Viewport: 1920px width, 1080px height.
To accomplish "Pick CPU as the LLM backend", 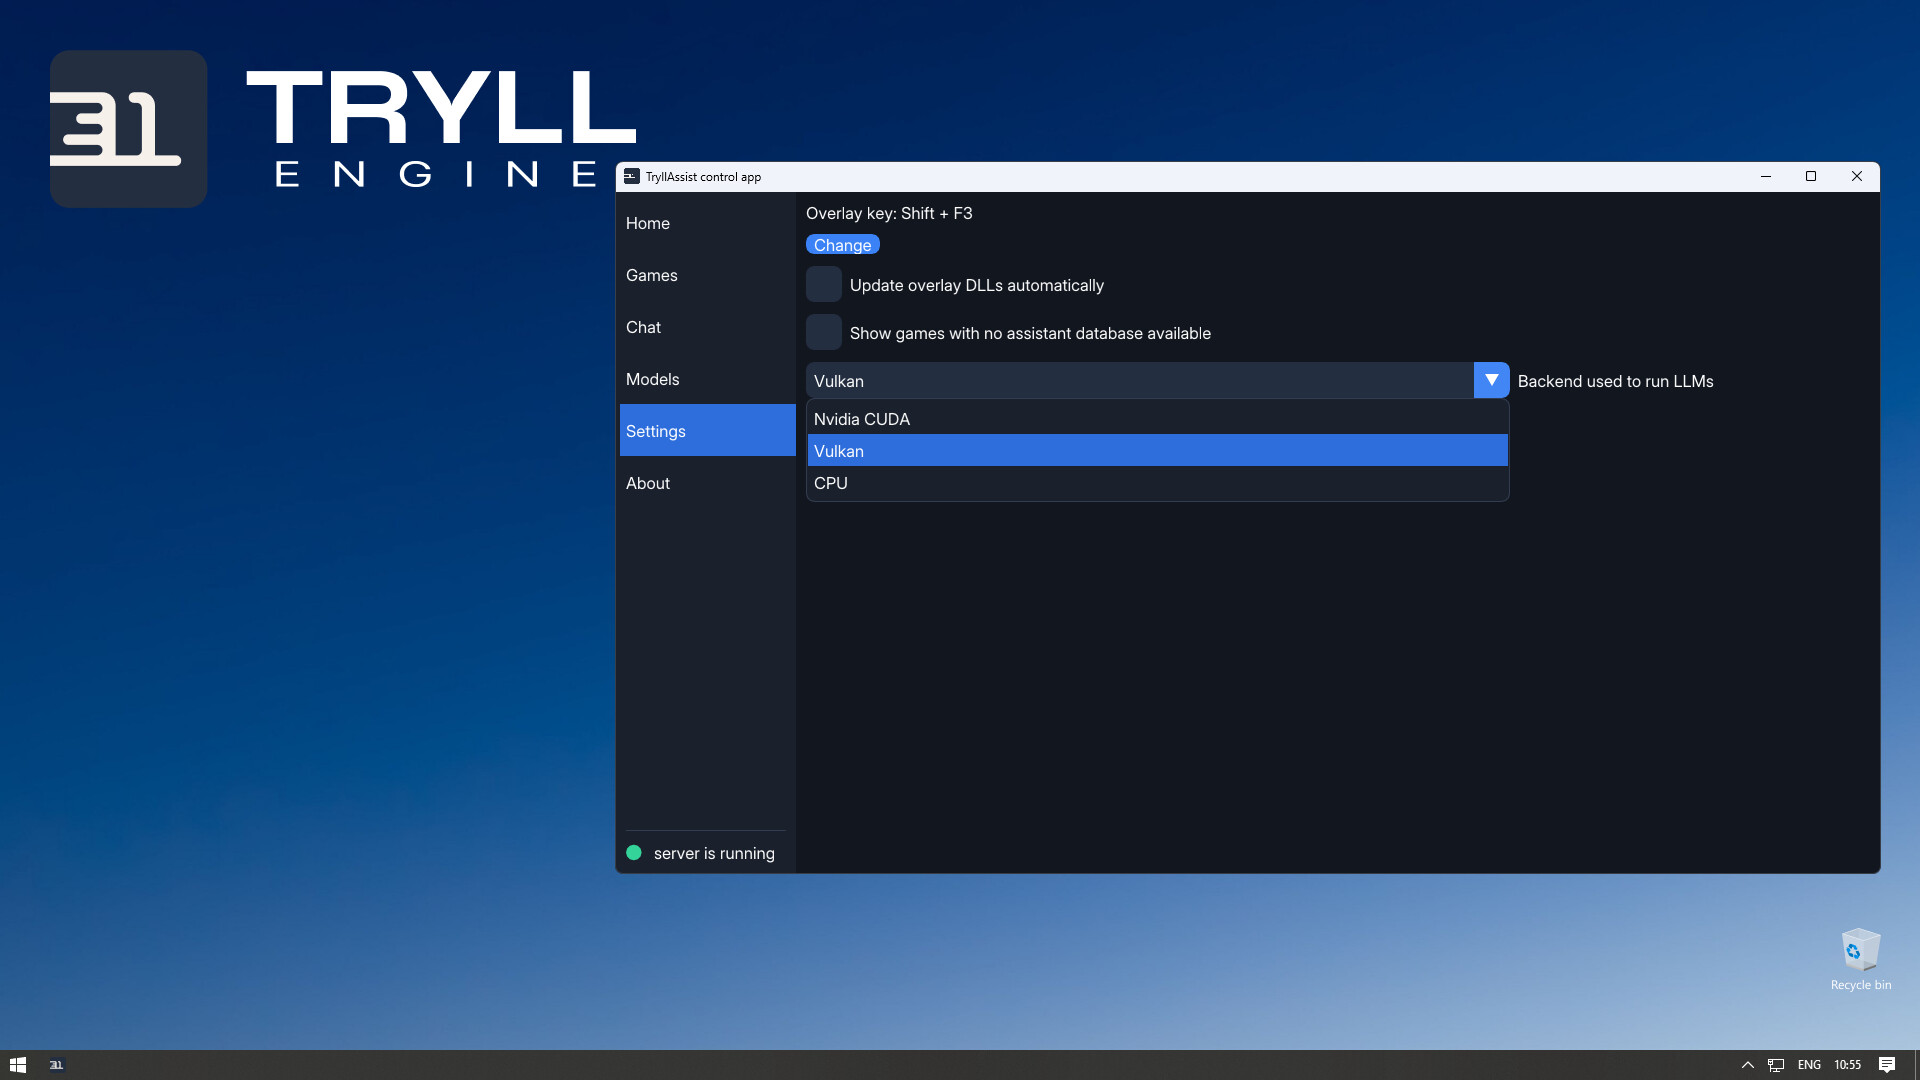I will tap(1157, 483).
